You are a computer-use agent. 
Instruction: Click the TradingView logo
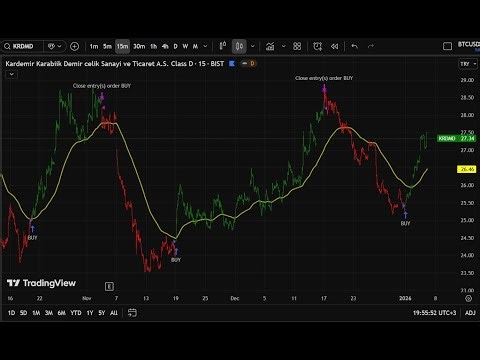[x=41, y=283]
